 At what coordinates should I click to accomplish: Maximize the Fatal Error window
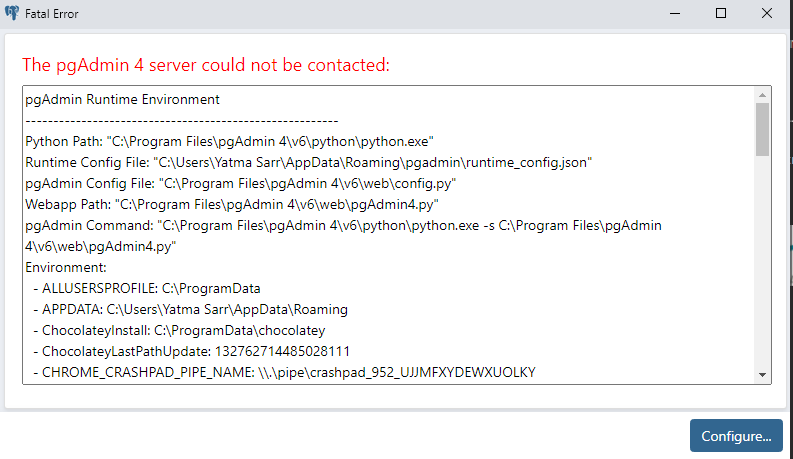coord(721,14)
